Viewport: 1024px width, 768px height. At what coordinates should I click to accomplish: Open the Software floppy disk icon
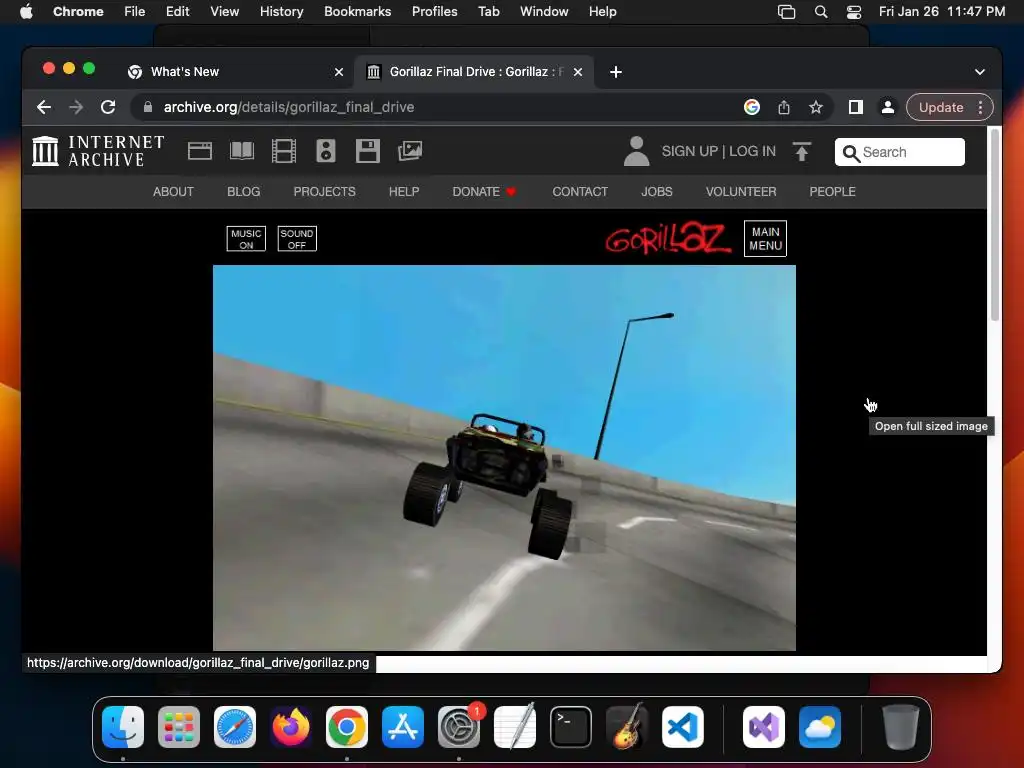(368, 151)
